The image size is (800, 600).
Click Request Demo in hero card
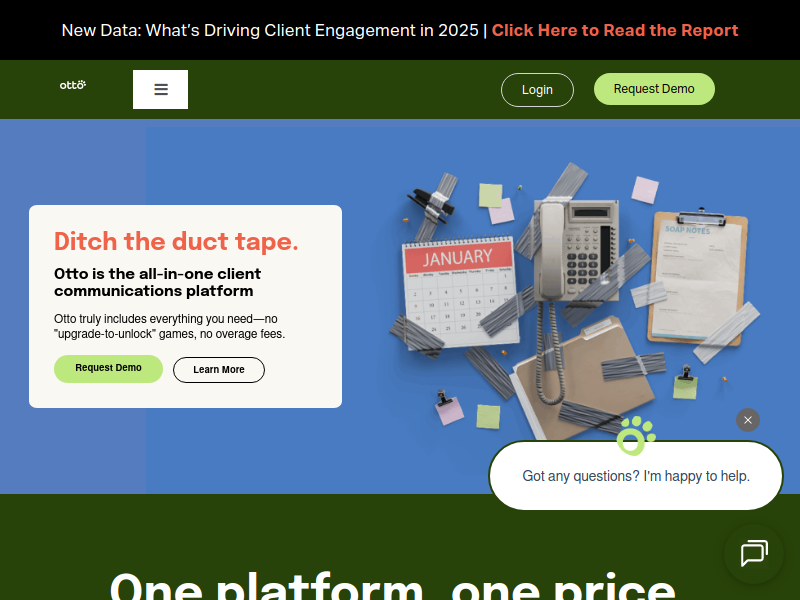[108, 368]
